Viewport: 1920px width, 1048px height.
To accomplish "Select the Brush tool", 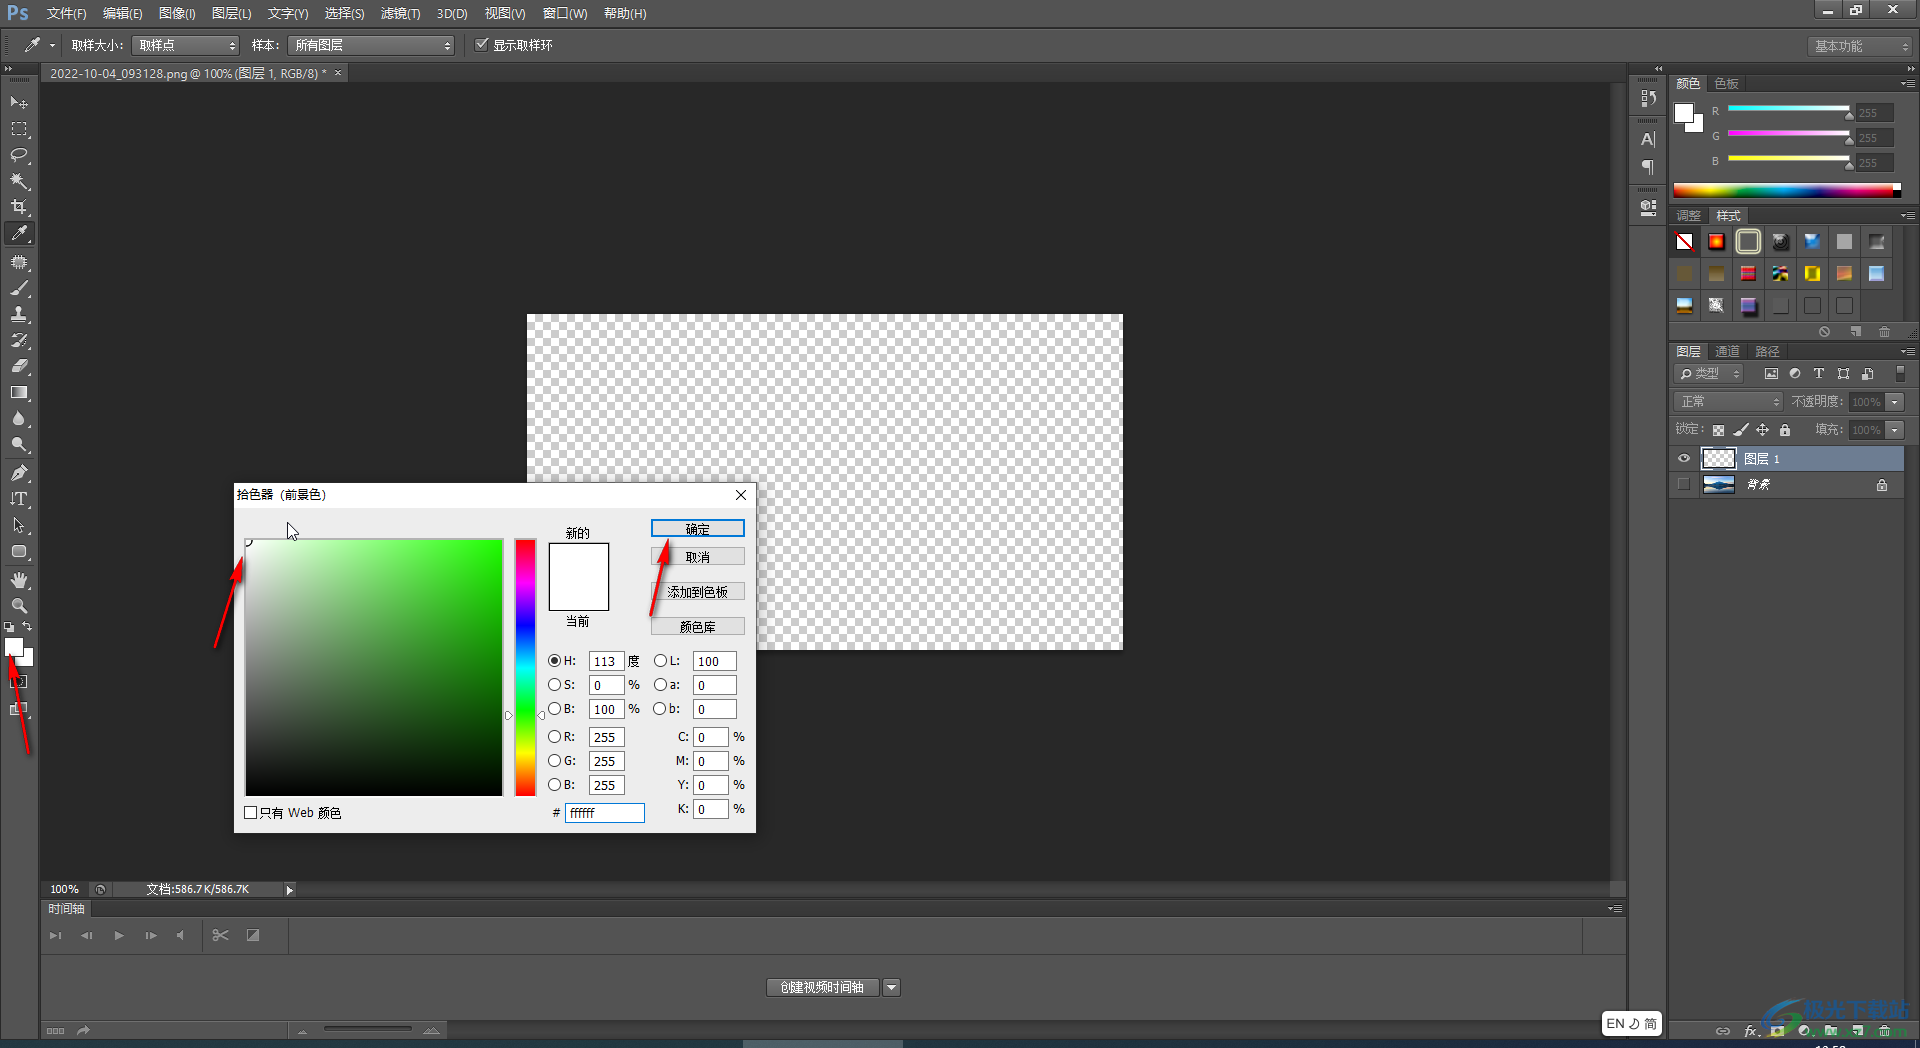I will (19, 288).
